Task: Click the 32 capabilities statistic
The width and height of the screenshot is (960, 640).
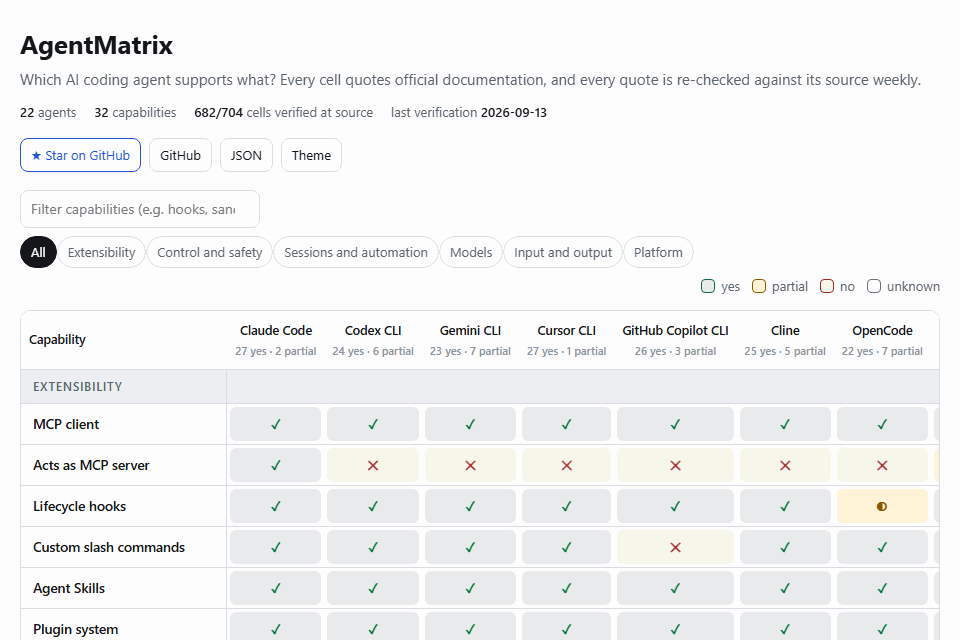Action: [135, 113]
